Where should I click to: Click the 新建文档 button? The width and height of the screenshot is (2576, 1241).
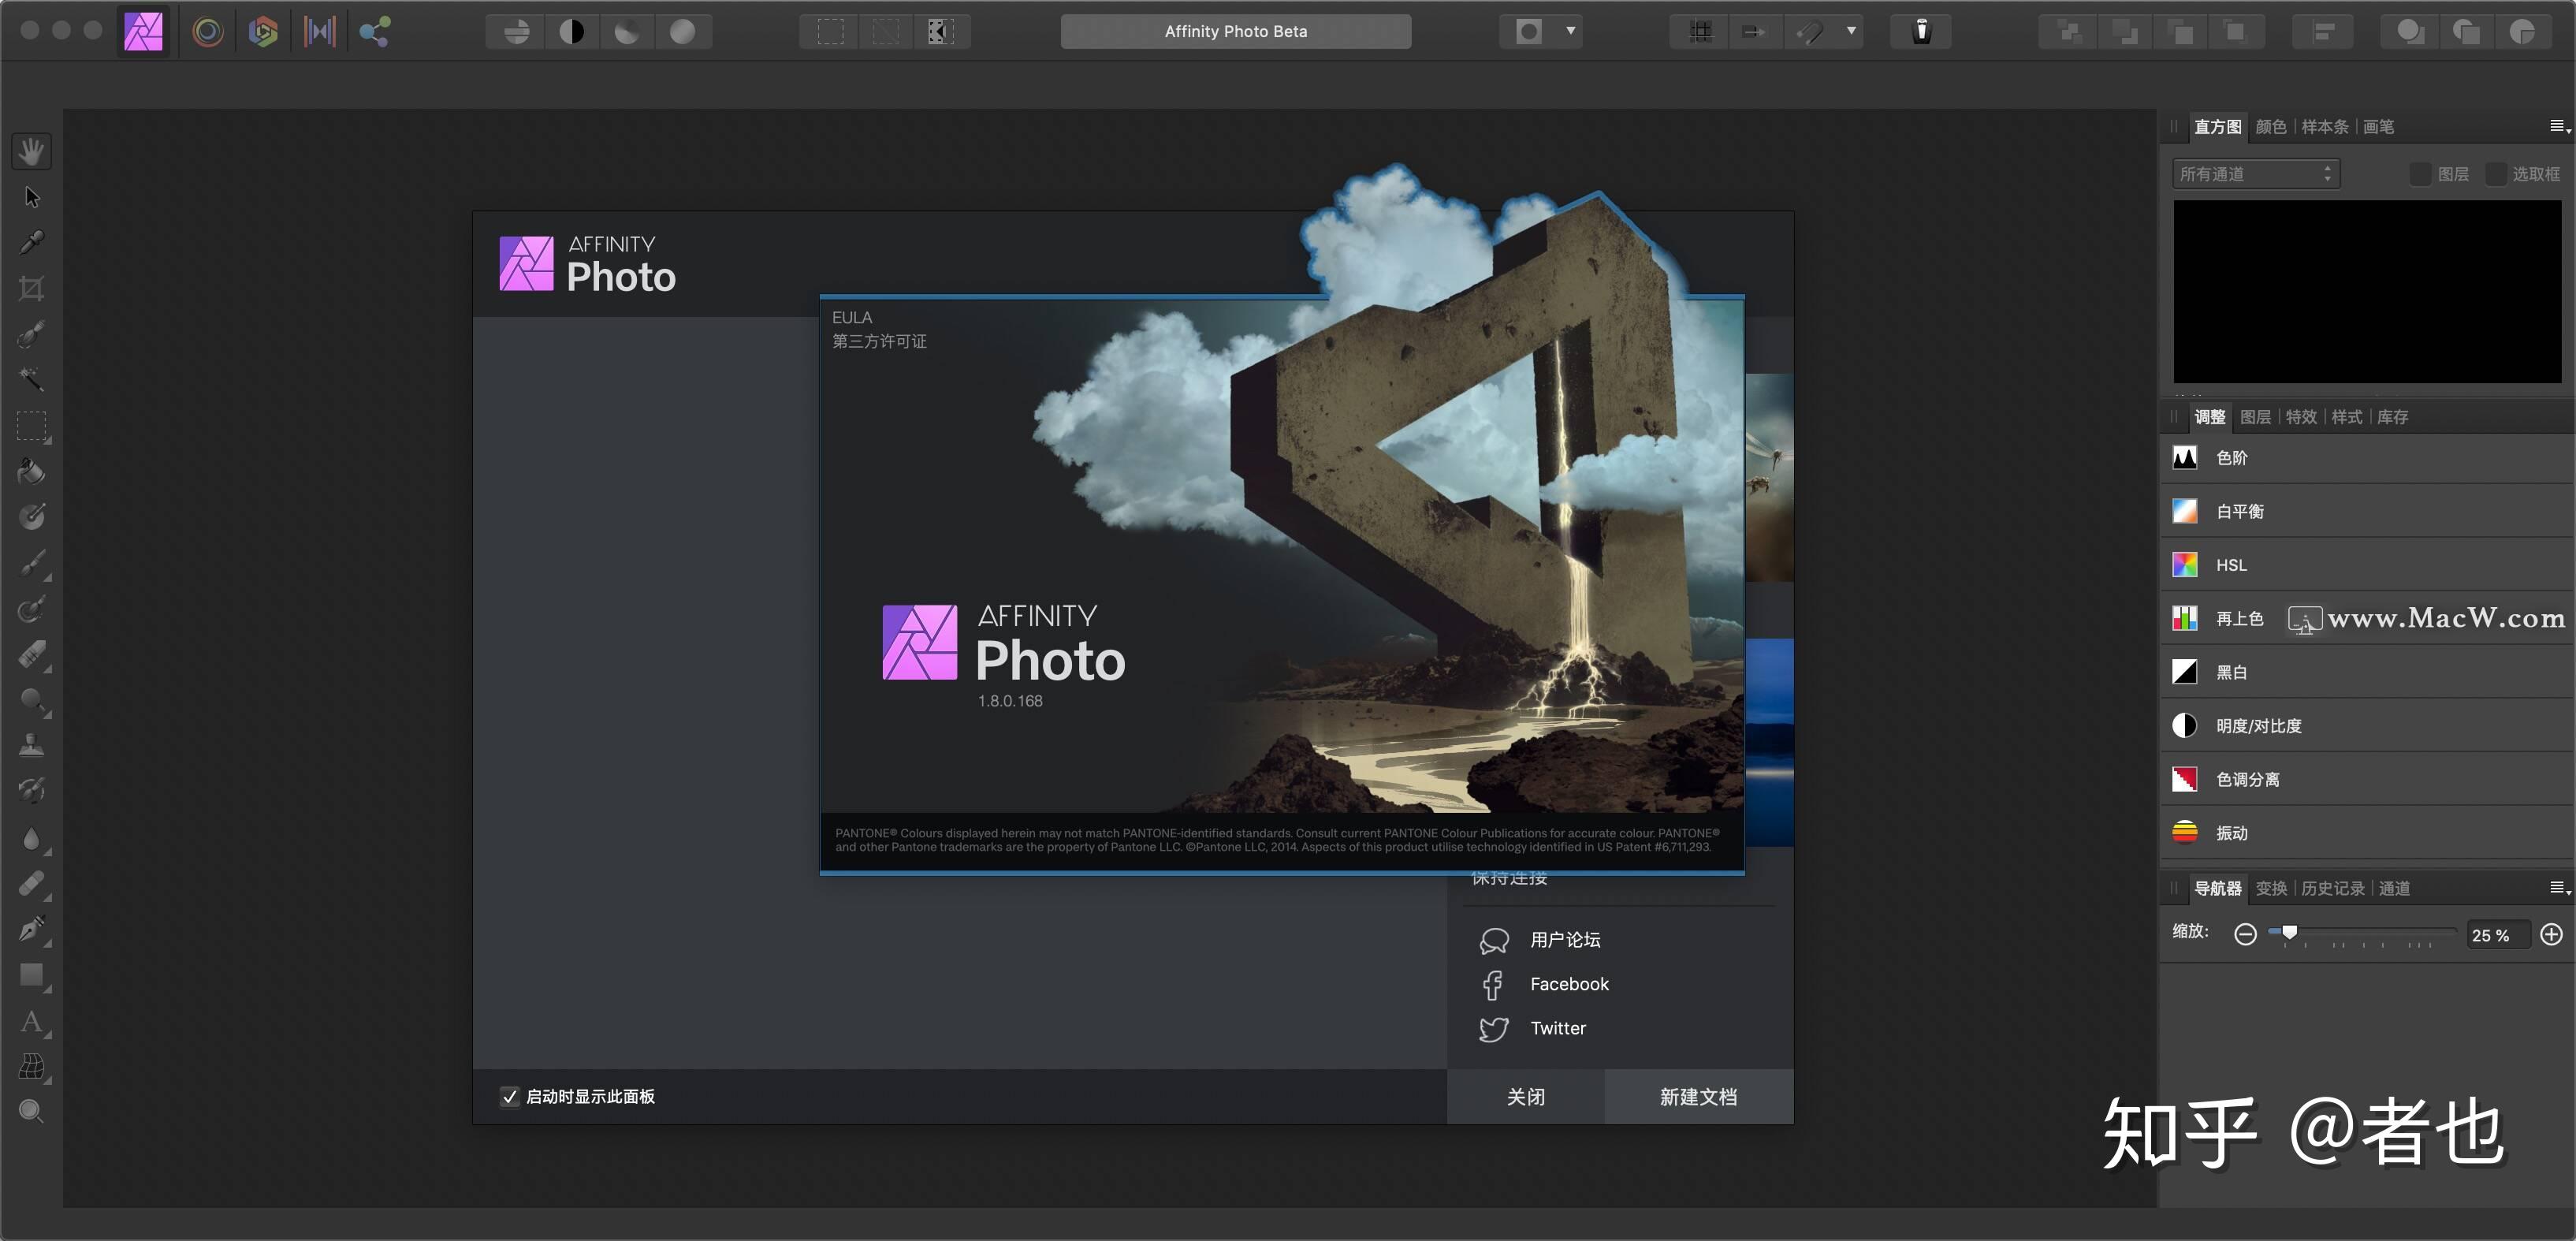(x=1698, y=1097)
